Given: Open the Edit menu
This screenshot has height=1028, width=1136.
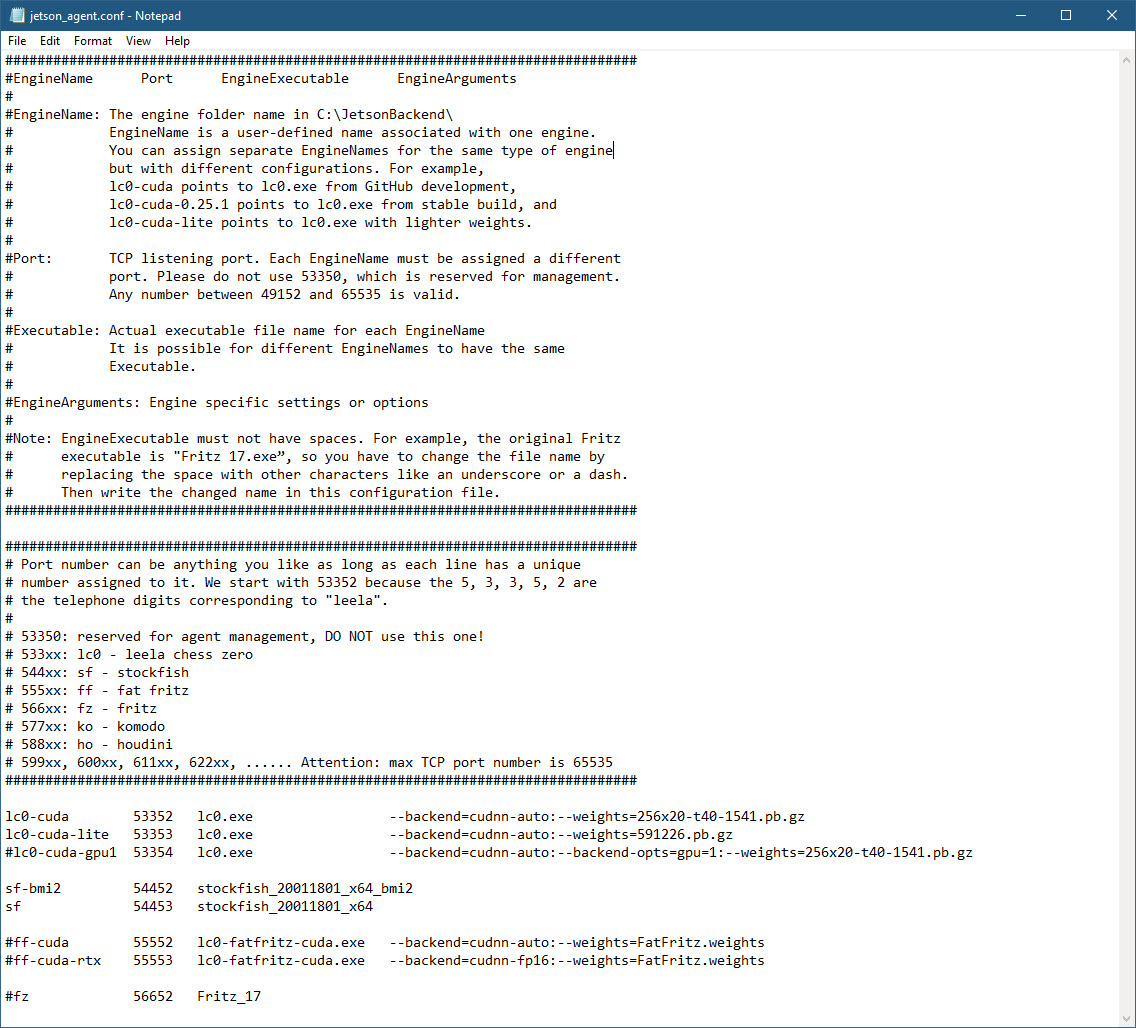Looking at the screenshot, I should click(x=50, y=41).
